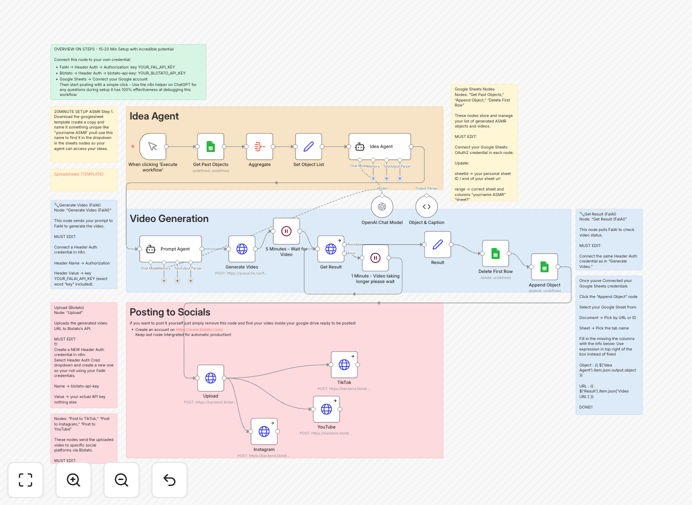Select the Aggregate node
This screenshot has width=692, height=505.
[x=260, y=147]
